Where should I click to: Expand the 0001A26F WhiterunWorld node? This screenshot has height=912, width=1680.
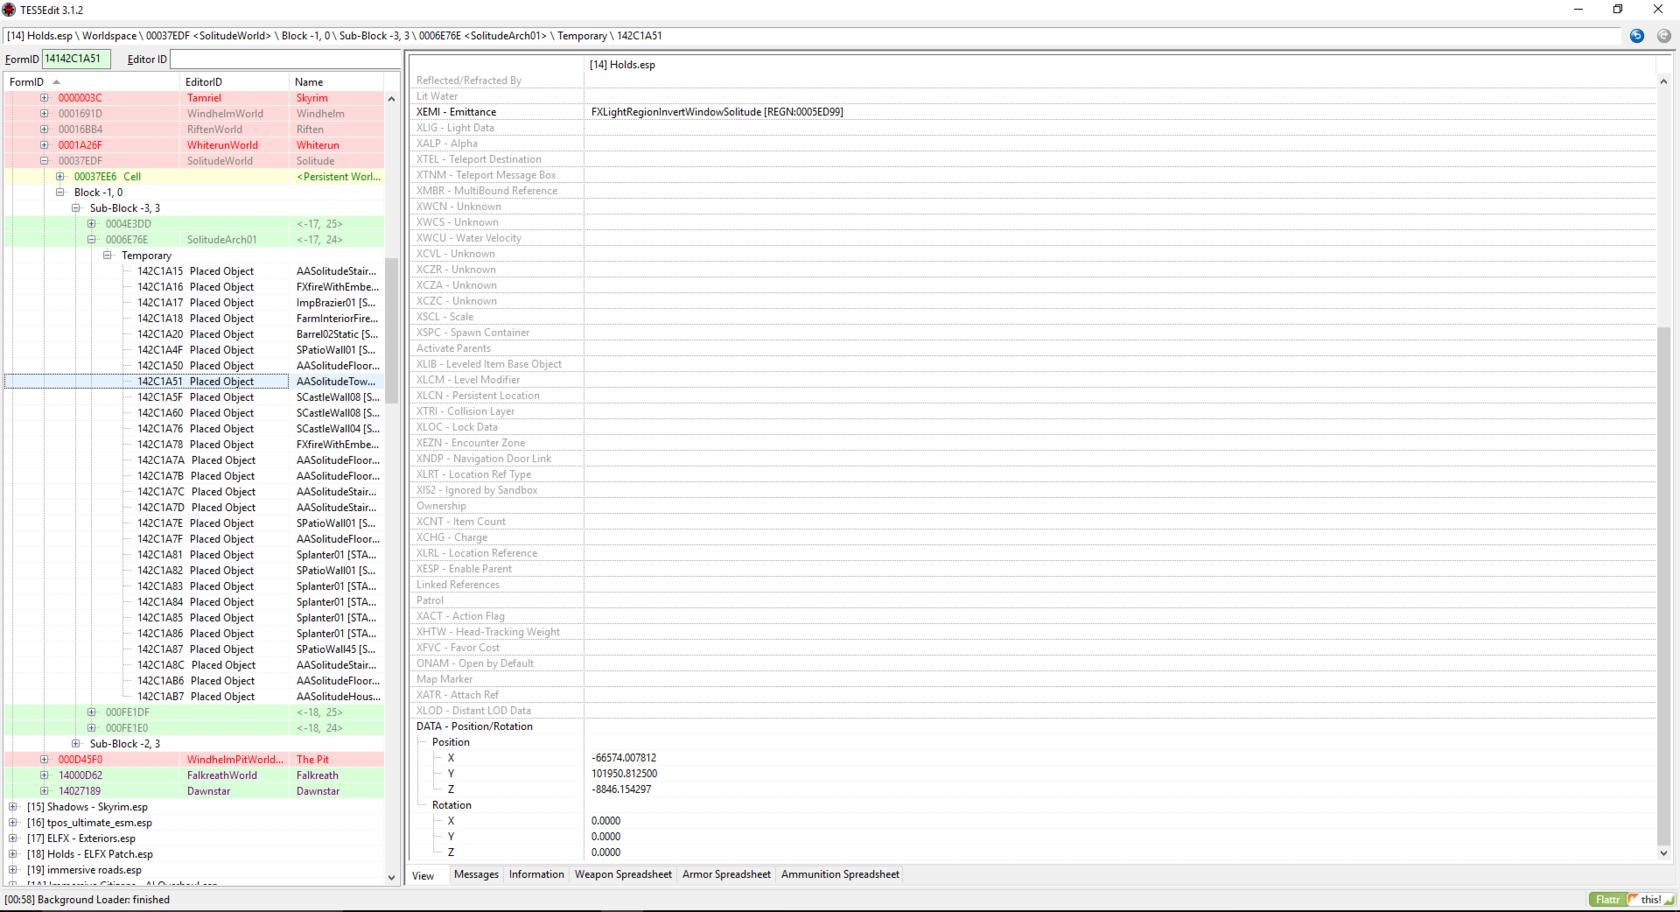44,145
